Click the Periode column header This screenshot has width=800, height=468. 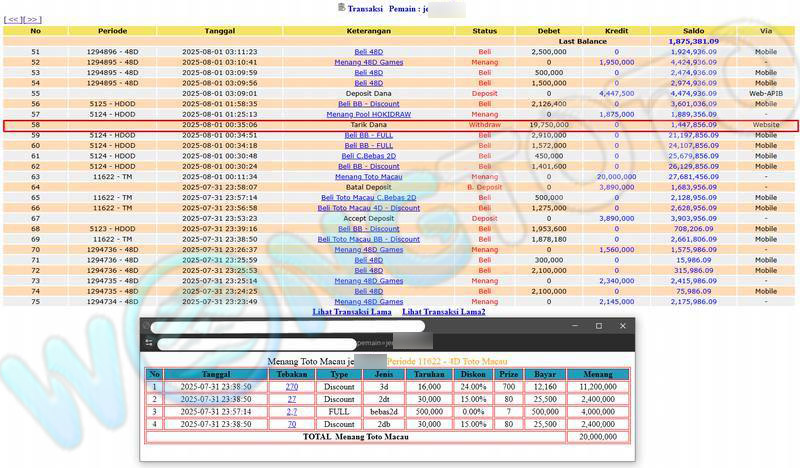pyautogui.click(x=112, y=31)
